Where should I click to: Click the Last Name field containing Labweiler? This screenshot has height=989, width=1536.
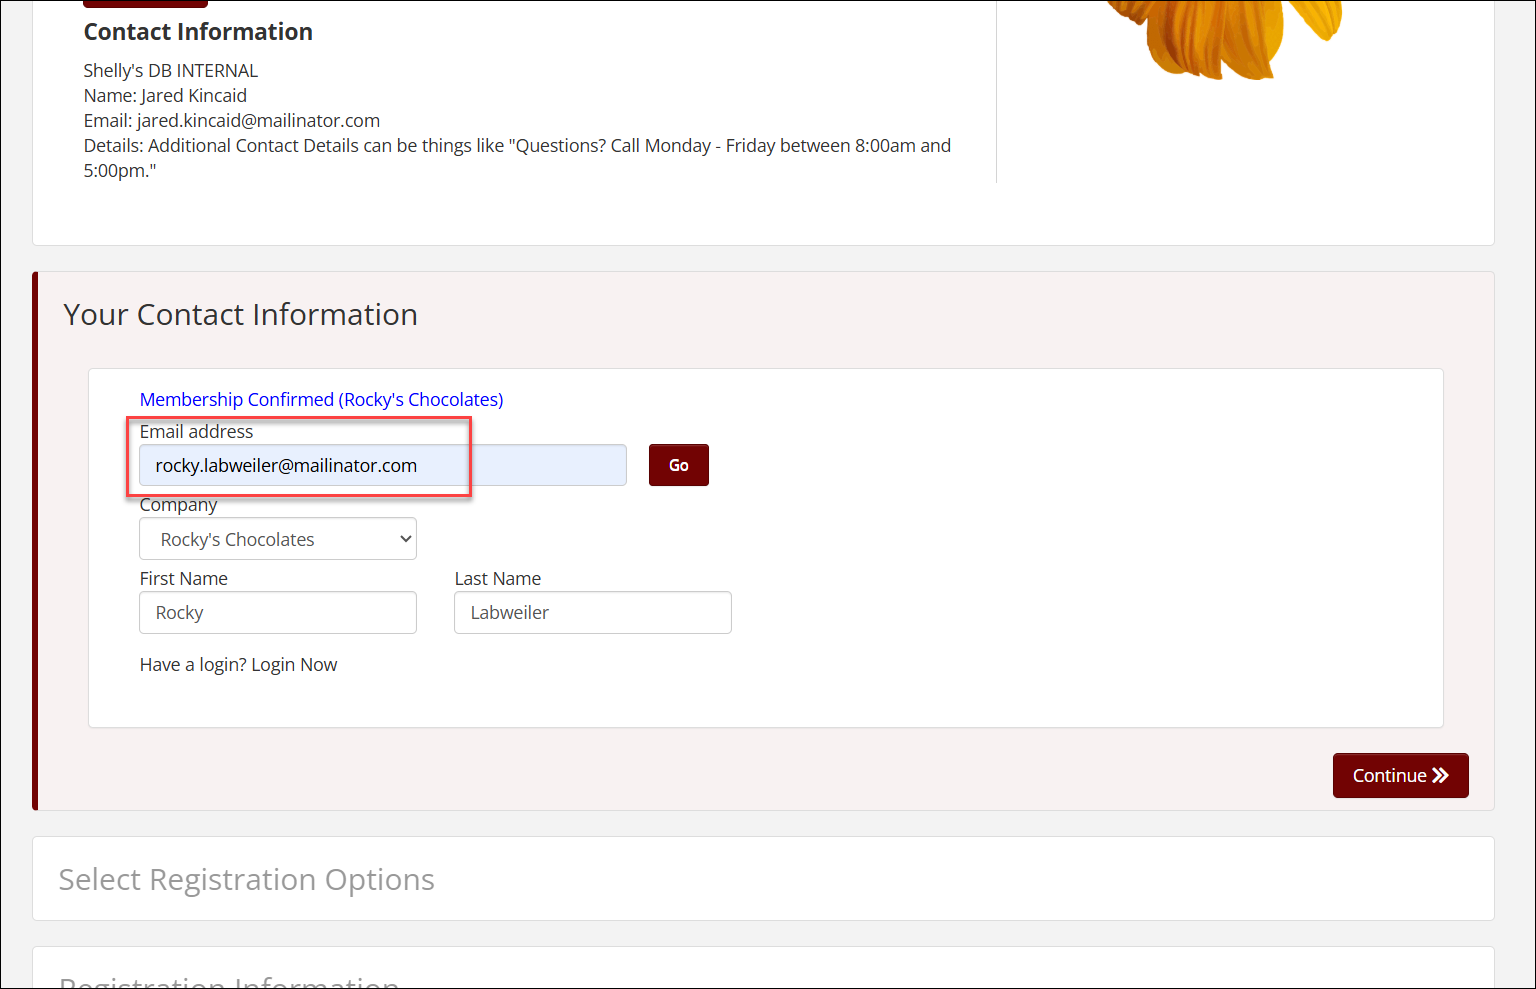[592, 612]
